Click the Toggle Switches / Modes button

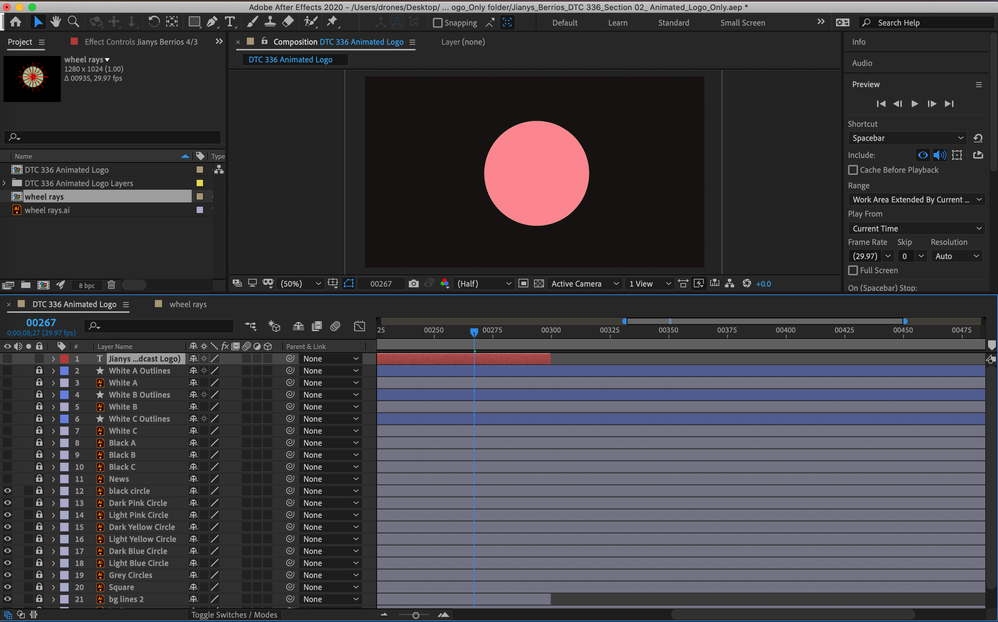[234, 615]
